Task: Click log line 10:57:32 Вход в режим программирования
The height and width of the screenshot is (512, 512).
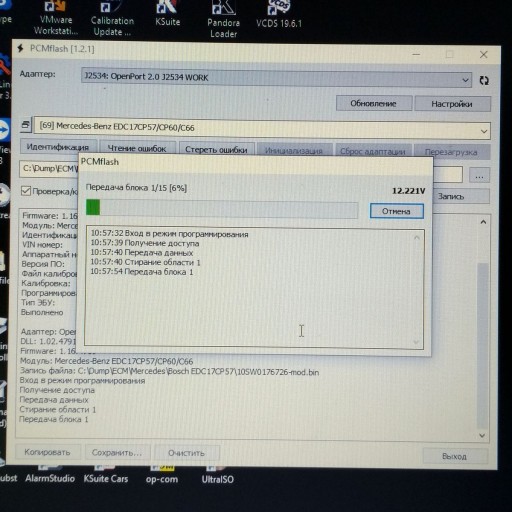Action: pos(170,234)
